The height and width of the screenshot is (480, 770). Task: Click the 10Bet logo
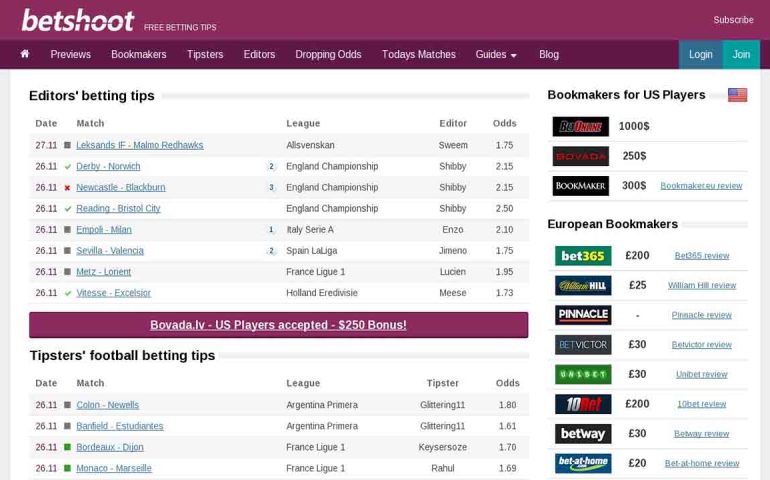point(583,404)
